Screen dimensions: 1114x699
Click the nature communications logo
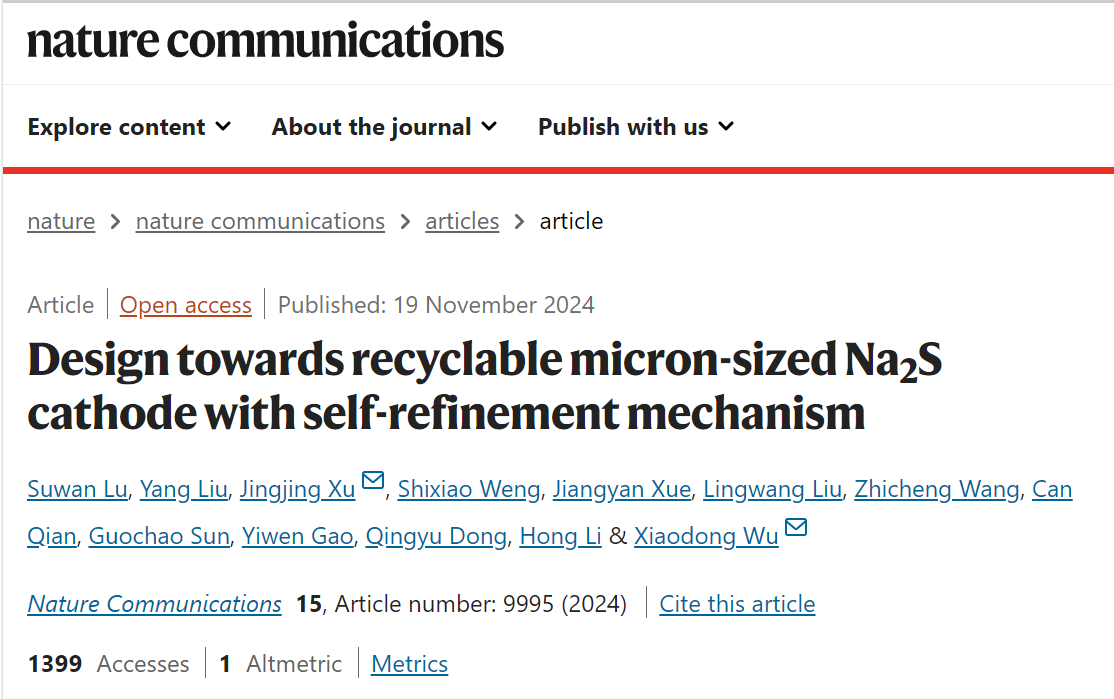pyautogui.click(x=265, y=41)
